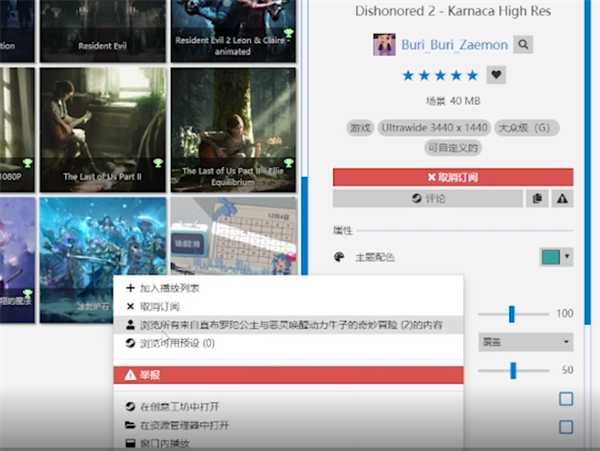
Task: Open the 主题配色 color swatch dropdown
Action: (x=556, y=257)
